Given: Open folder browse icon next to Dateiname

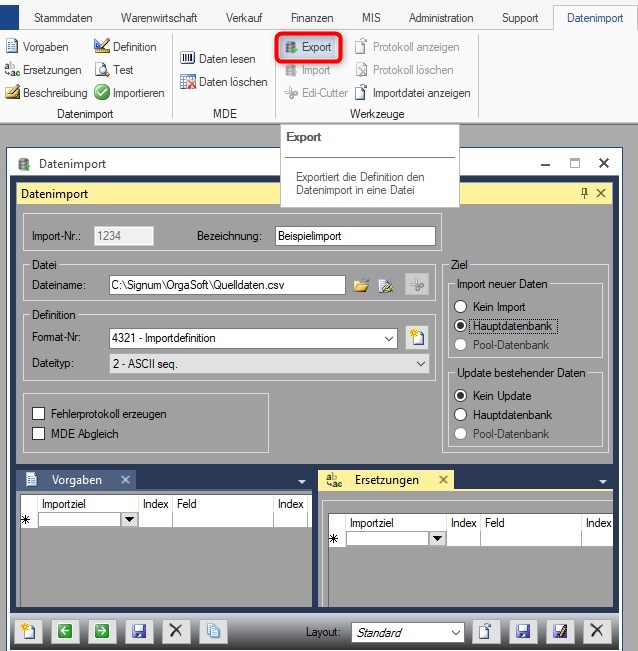Looking at the screenshot, I should (x=362, y=286).
